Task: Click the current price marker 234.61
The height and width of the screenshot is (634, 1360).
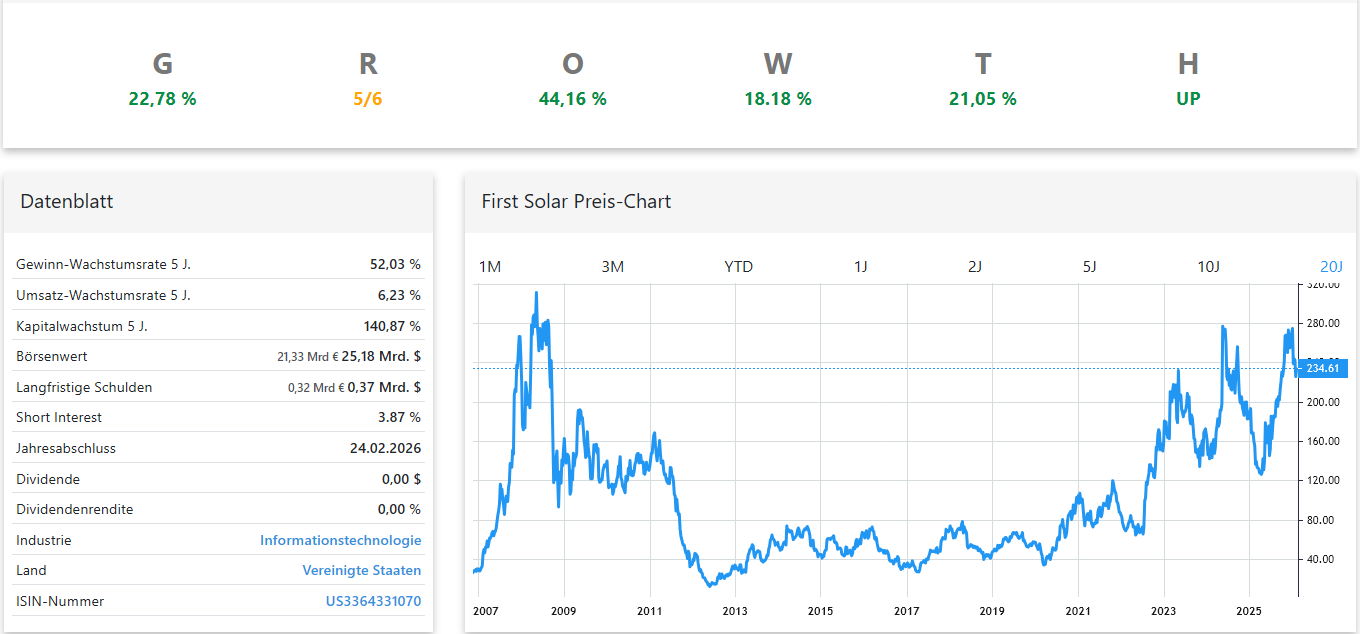Action: tap(1322, 368)
